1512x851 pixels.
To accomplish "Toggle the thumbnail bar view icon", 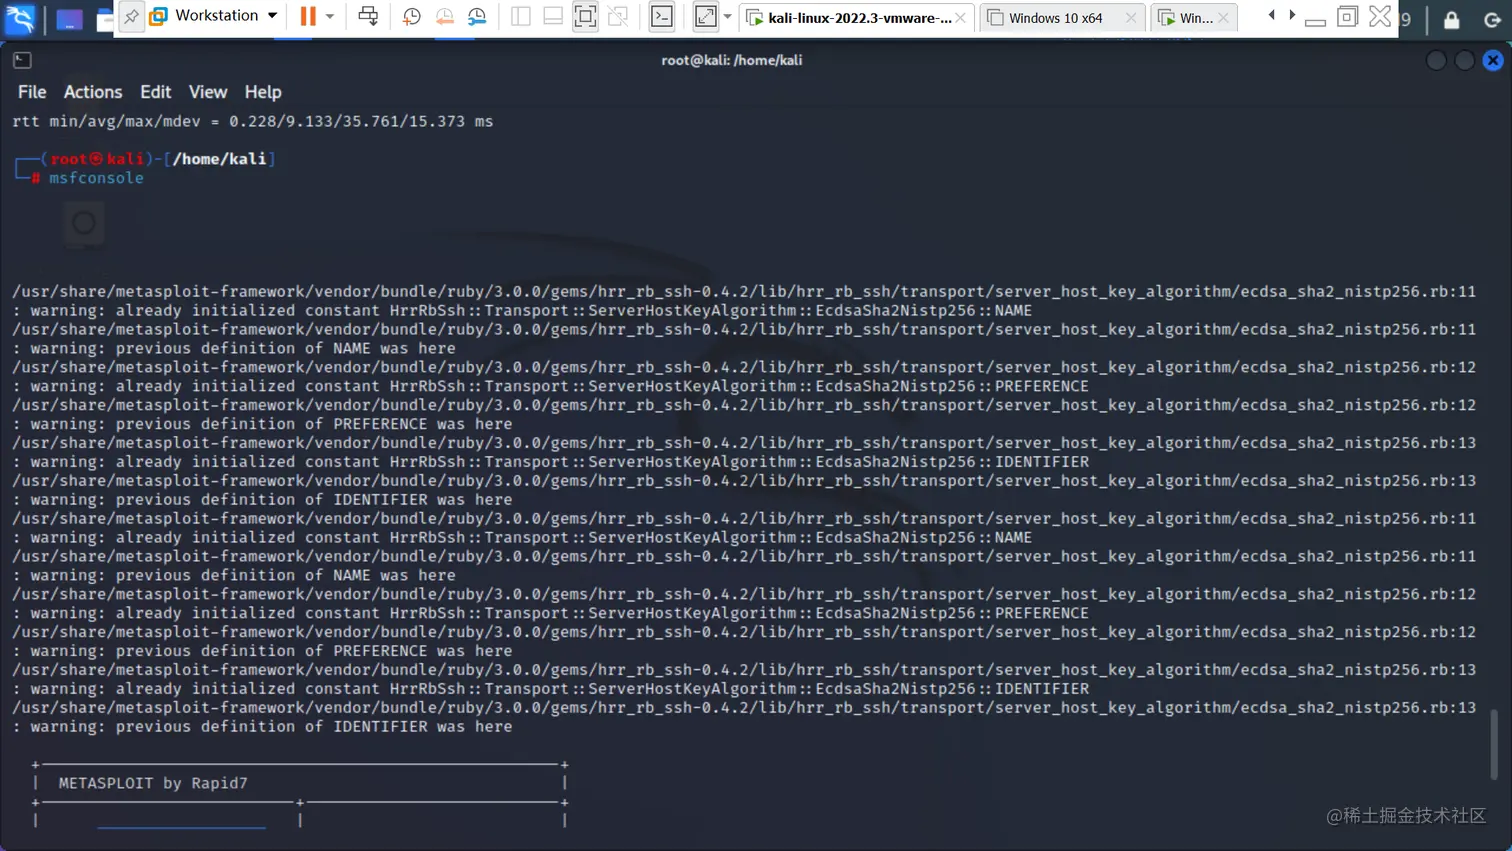I will coord(552,16).
